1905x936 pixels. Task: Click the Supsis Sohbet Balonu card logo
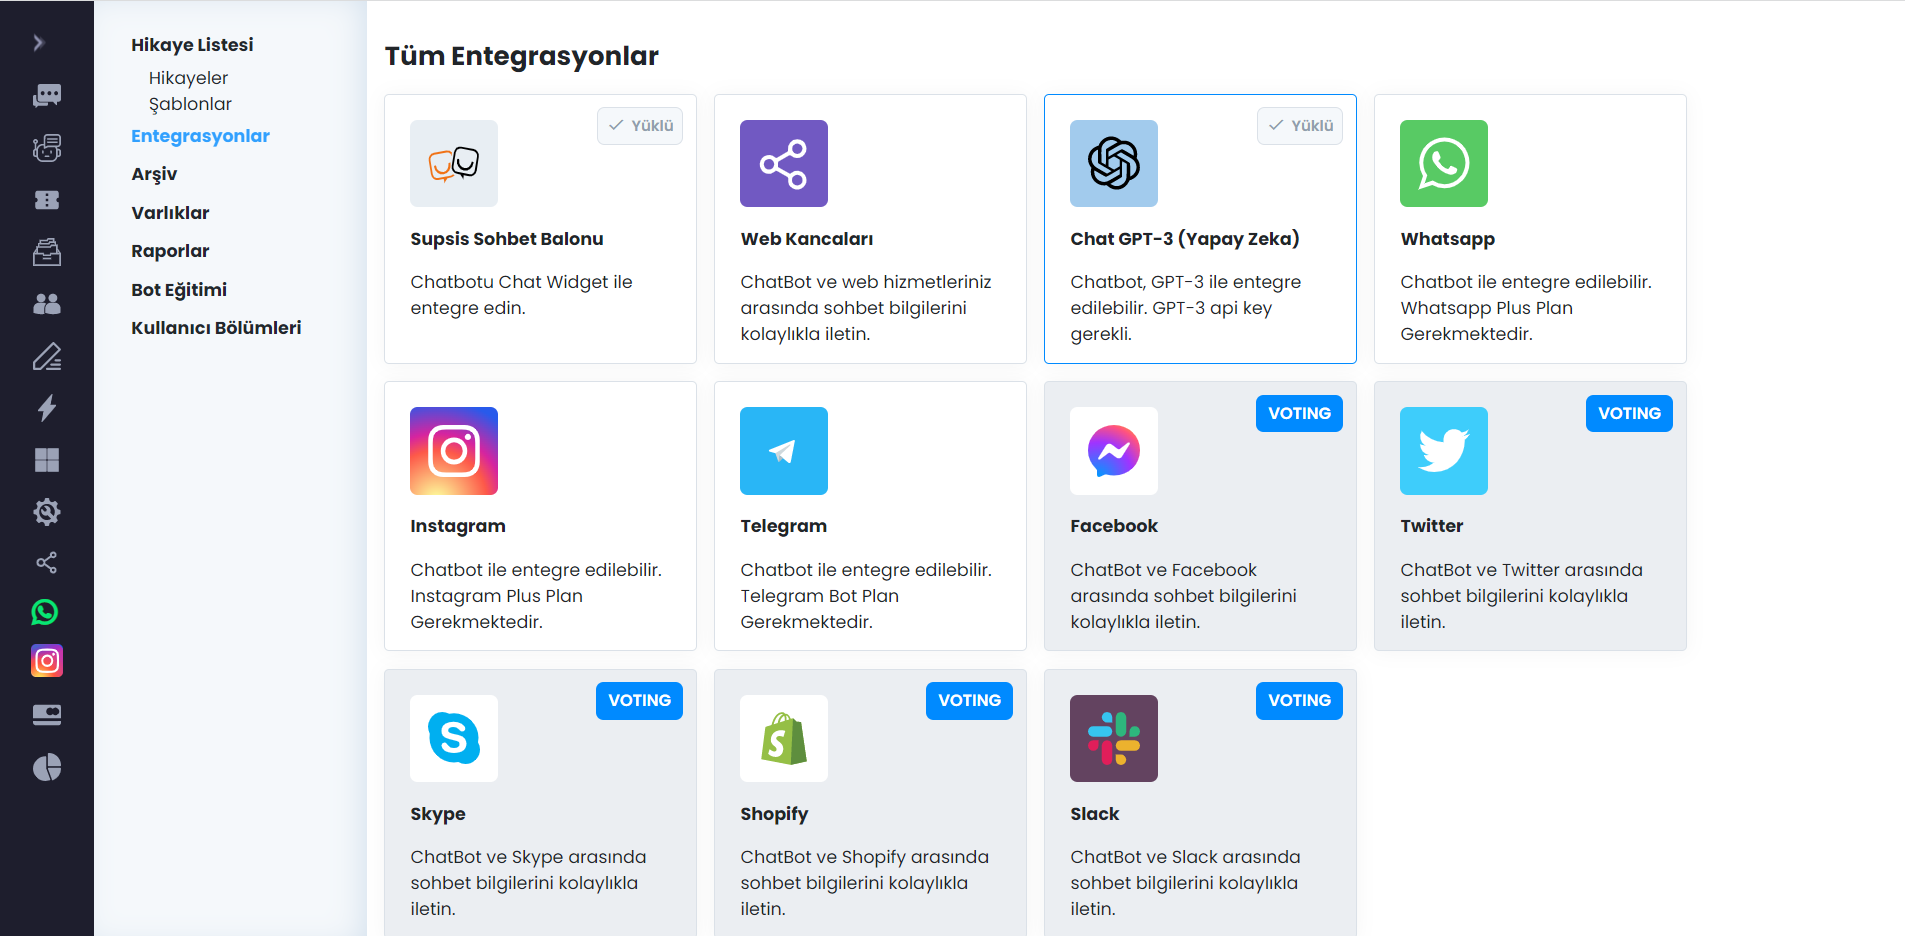coord(454,164)
